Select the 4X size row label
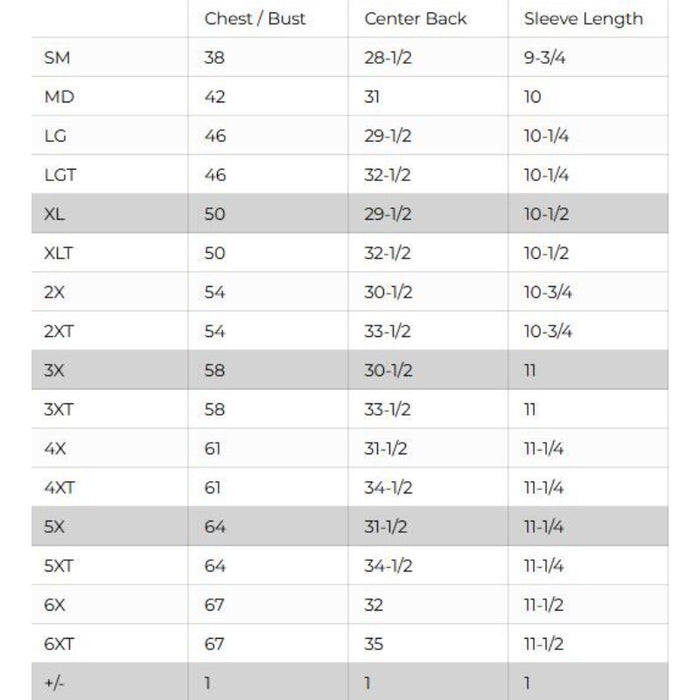 [55, 448]
